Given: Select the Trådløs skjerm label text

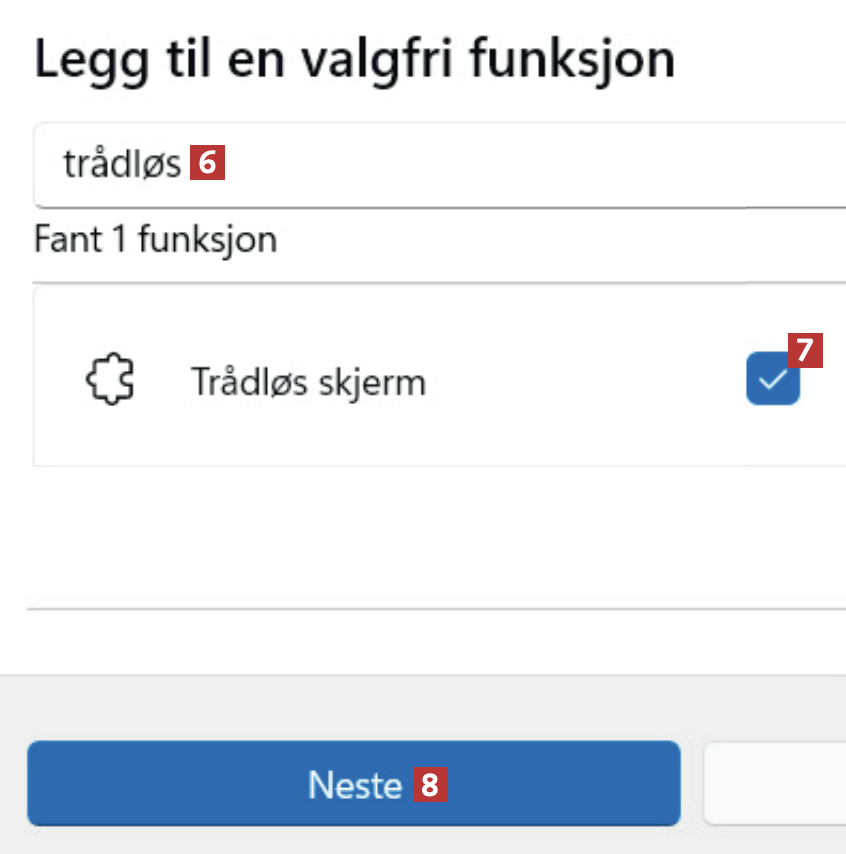Looking at the screenshot, I should tap(308, 381).
